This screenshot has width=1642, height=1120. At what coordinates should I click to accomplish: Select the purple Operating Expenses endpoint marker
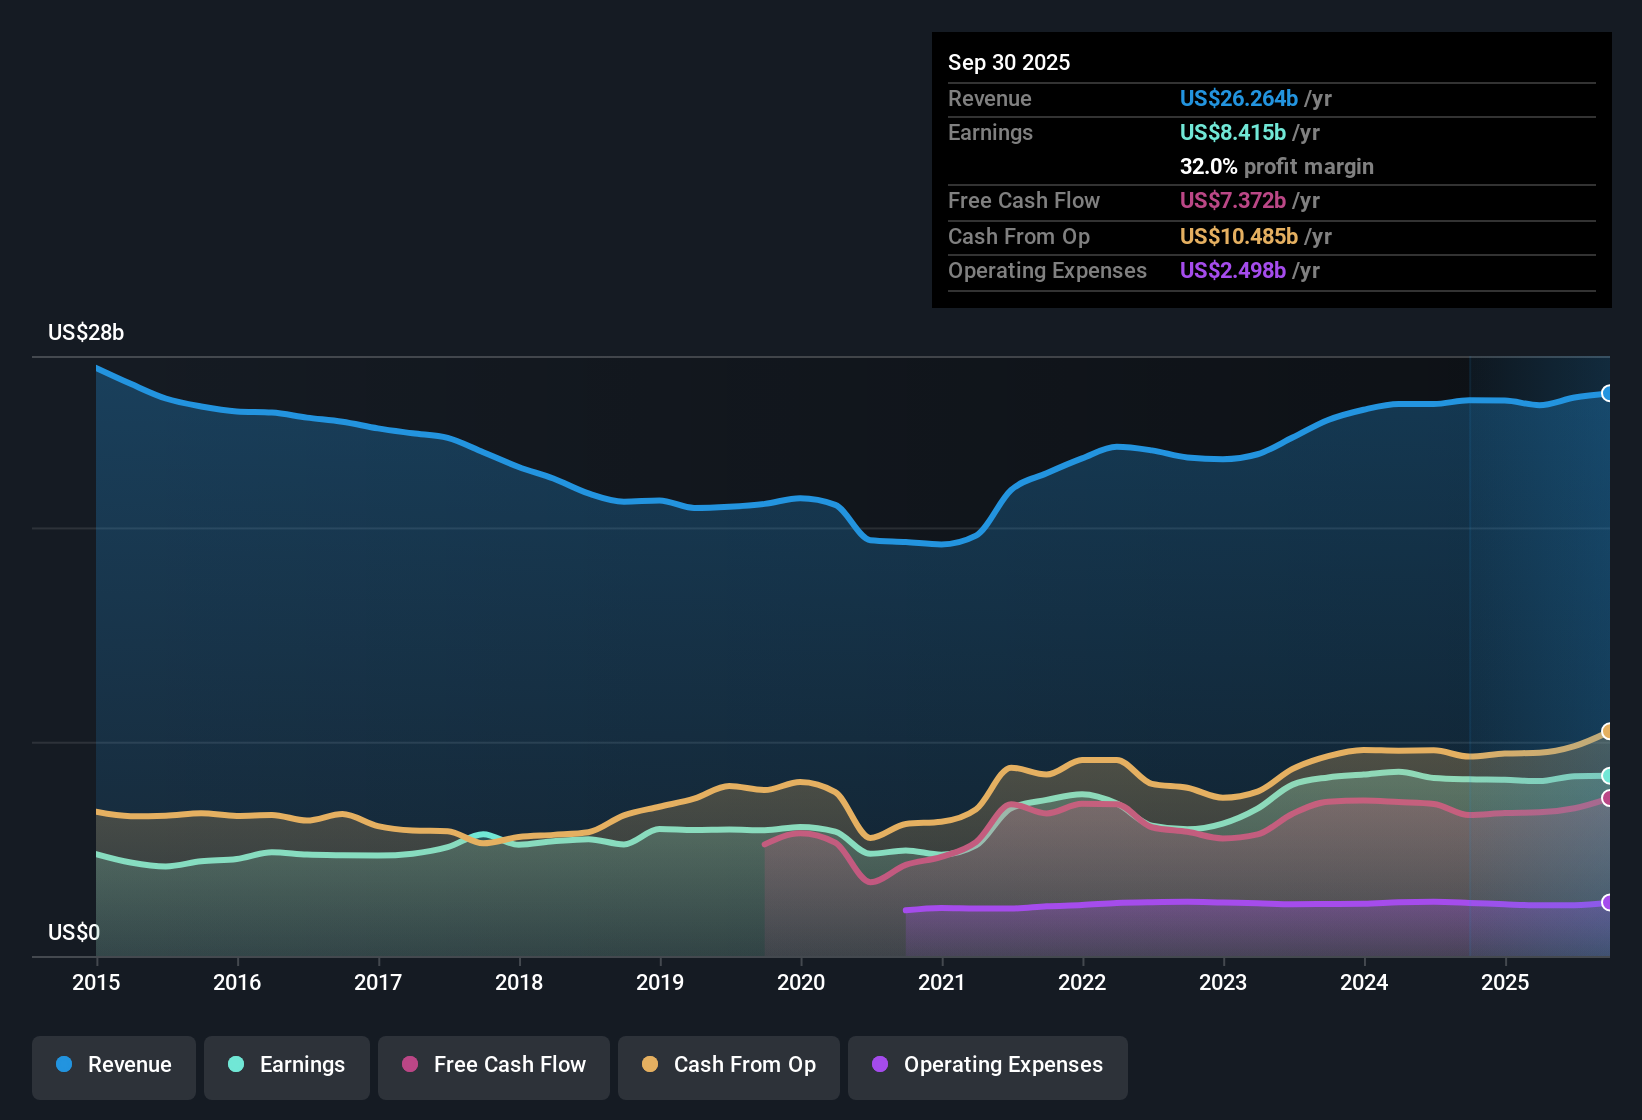1608,902
